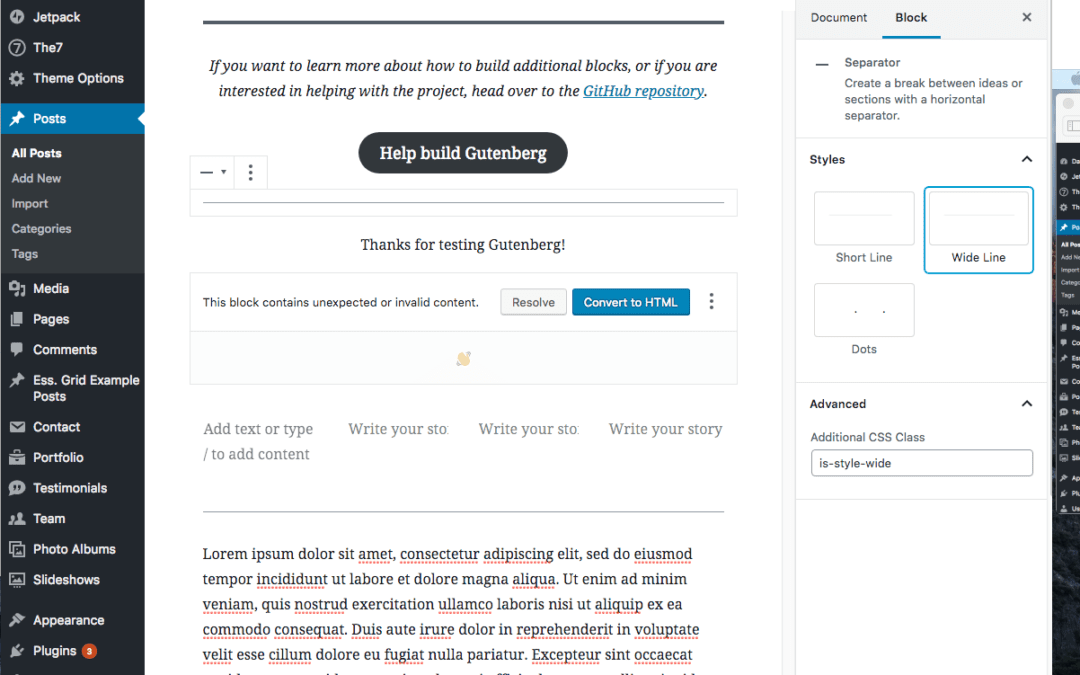Image resolution: width=1080 pixels, height=675 pixels.
Task: Select the Short Line separator style
Action: coord(863,218)
